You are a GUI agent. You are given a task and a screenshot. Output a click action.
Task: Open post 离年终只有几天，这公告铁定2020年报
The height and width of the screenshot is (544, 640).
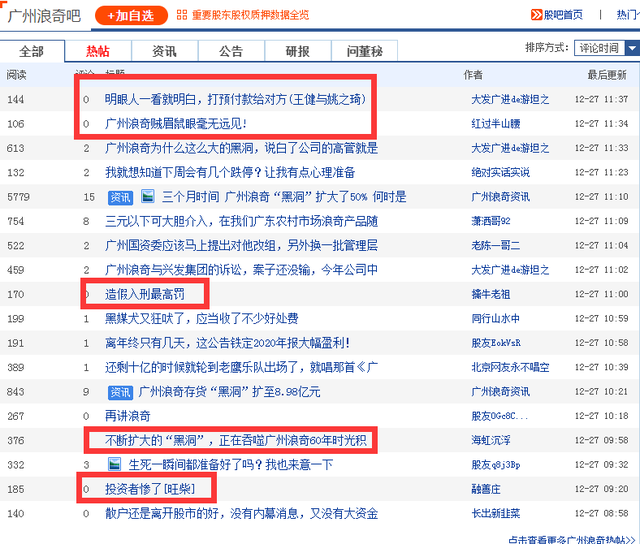pos(227,343)
